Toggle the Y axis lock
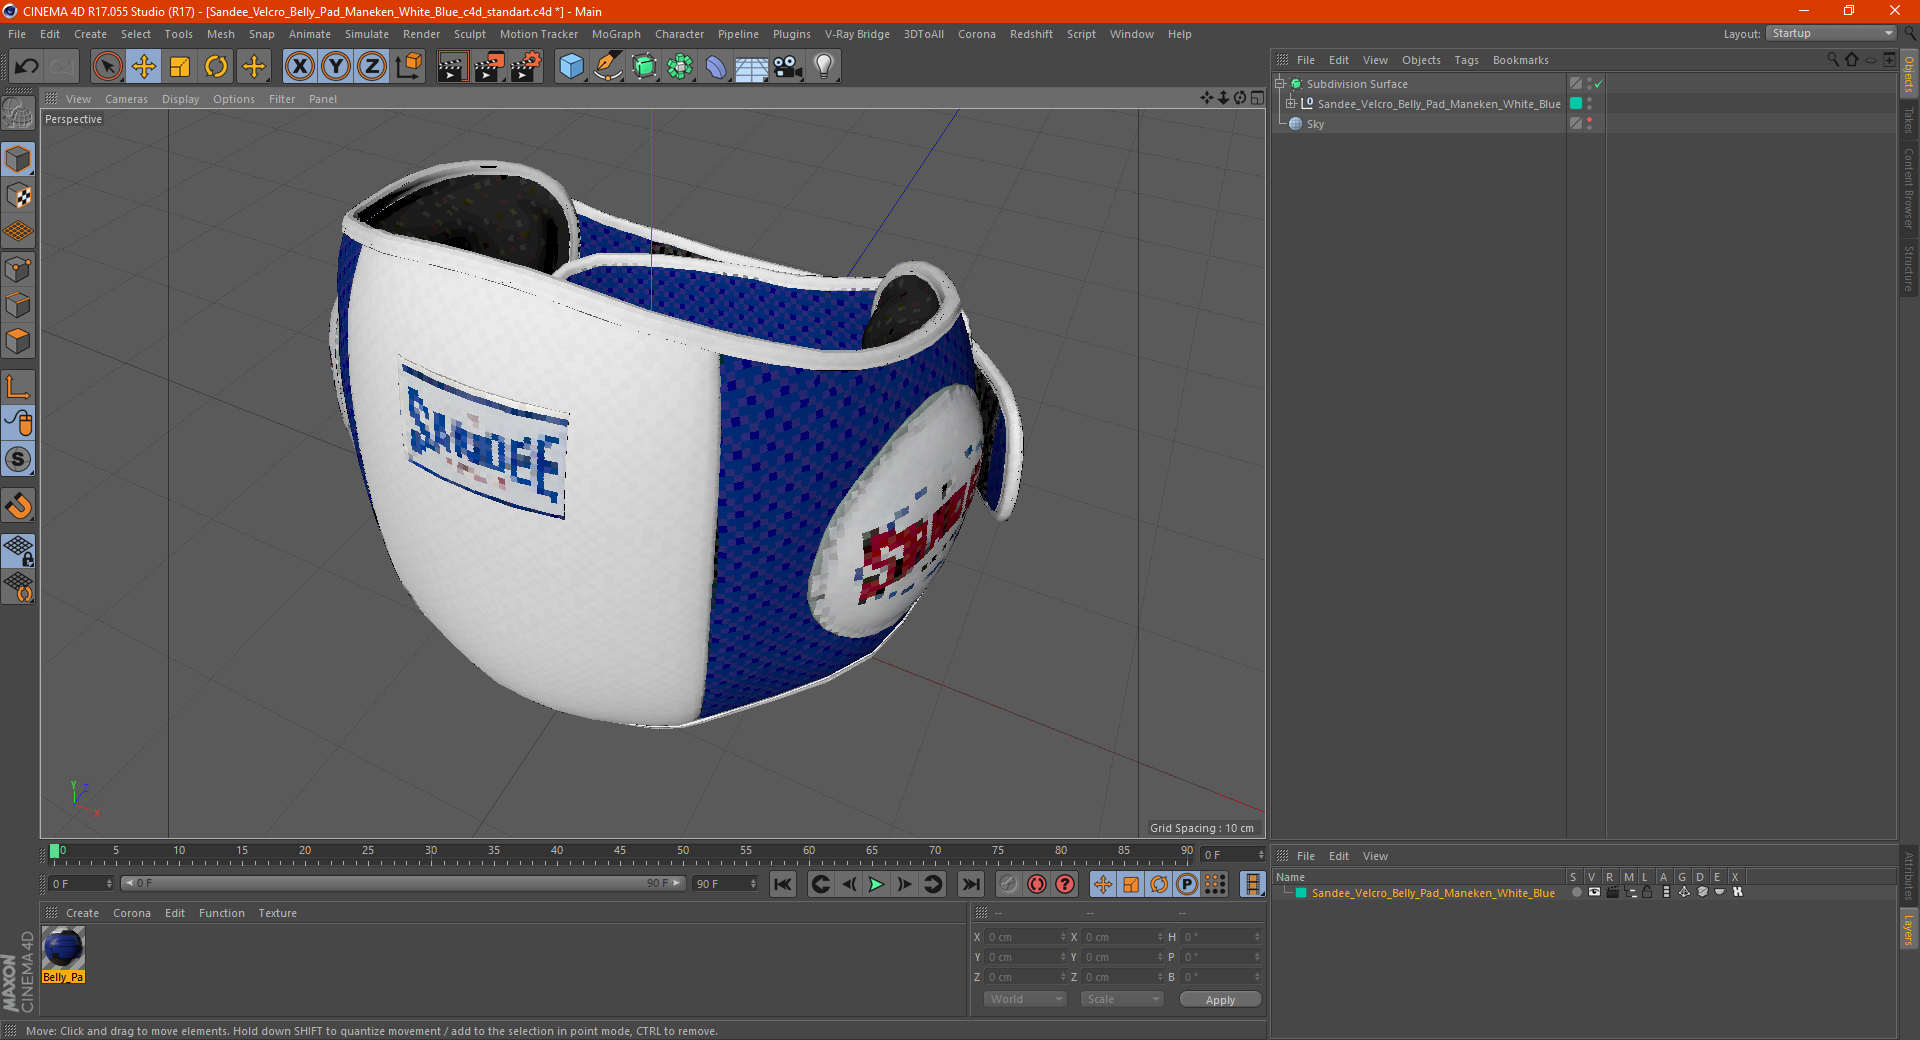Image resolution: width=1920 pixels, height=1040 pixels. pos(336,67)
